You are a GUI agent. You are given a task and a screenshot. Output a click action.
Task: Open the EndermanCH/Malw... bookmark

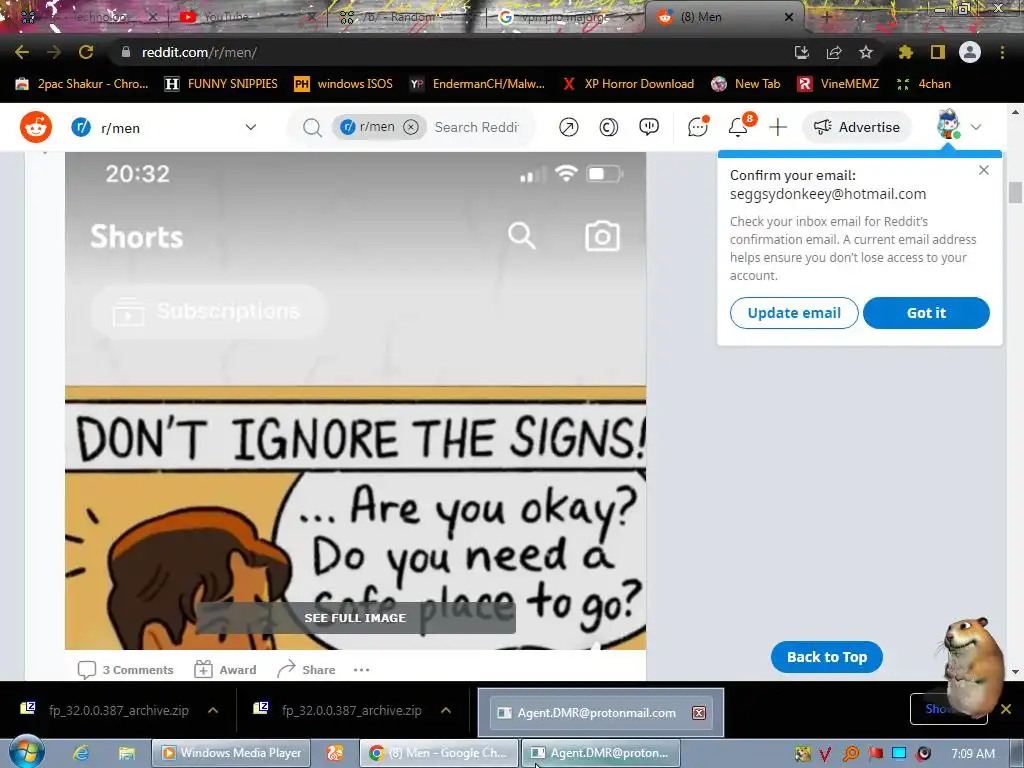click(477, 84)
